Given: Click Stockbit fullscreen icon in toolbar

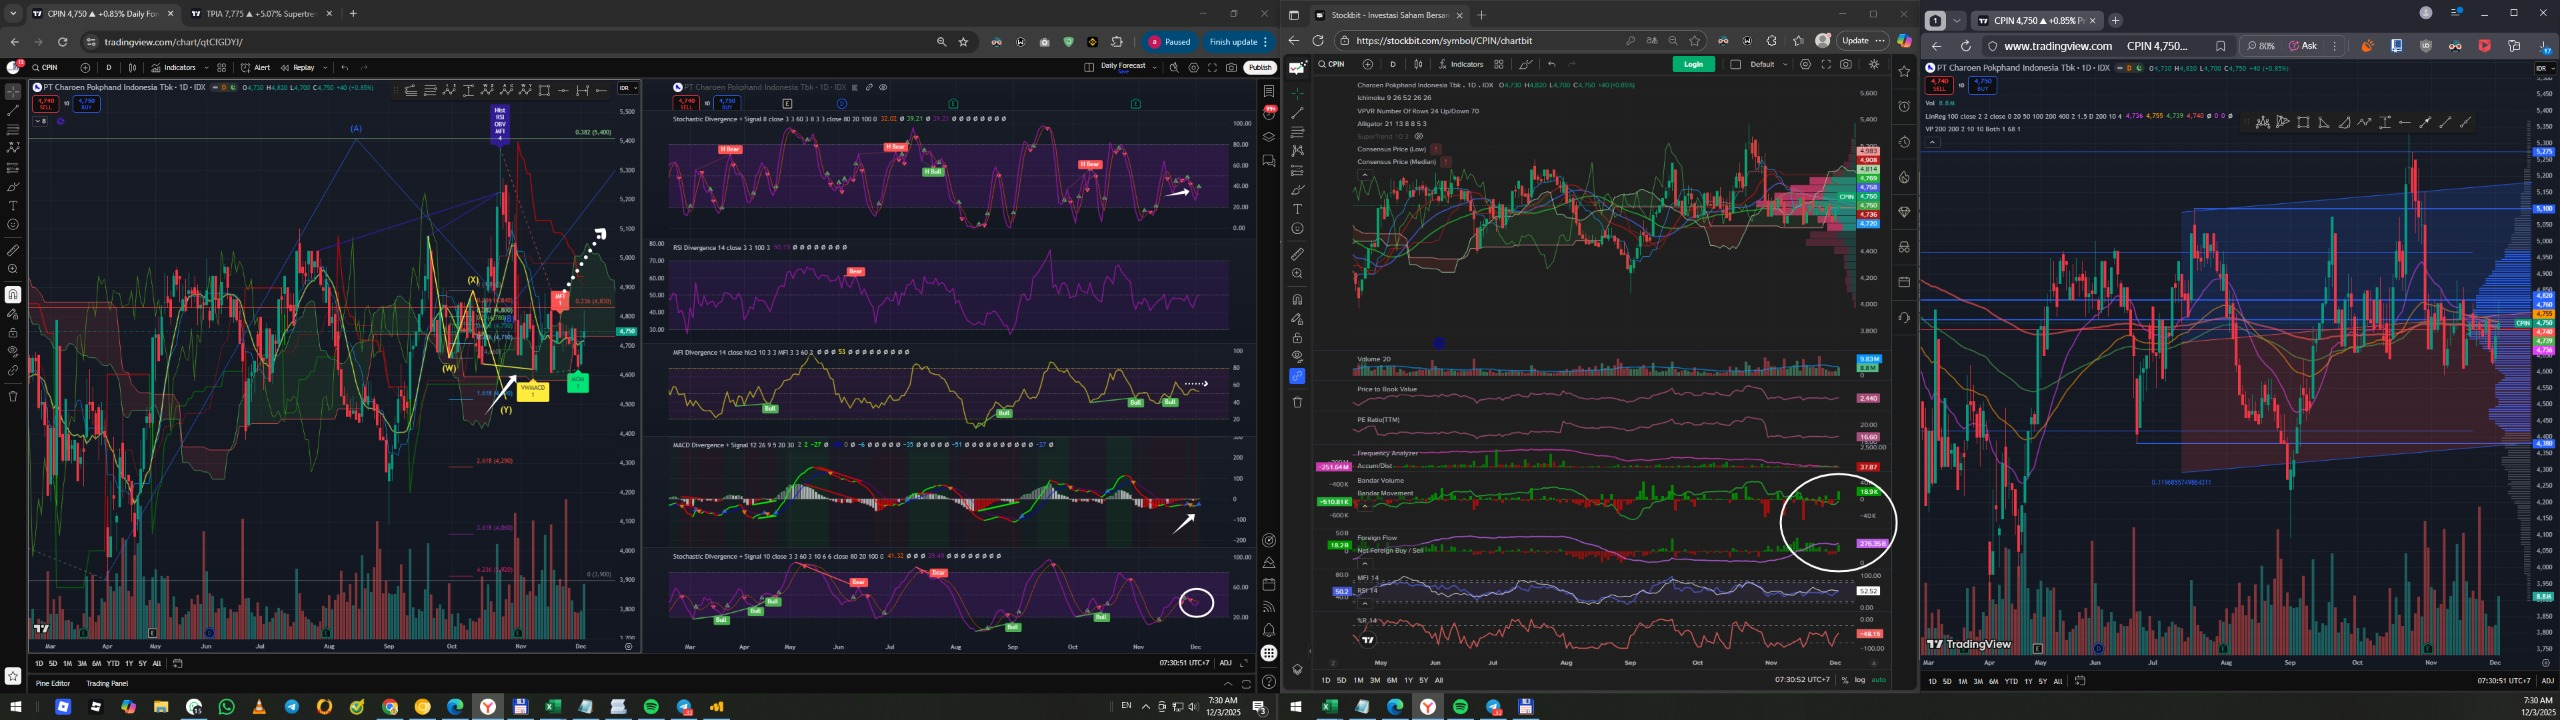Looking at the screenshot, I should (x=1826, y=64).
